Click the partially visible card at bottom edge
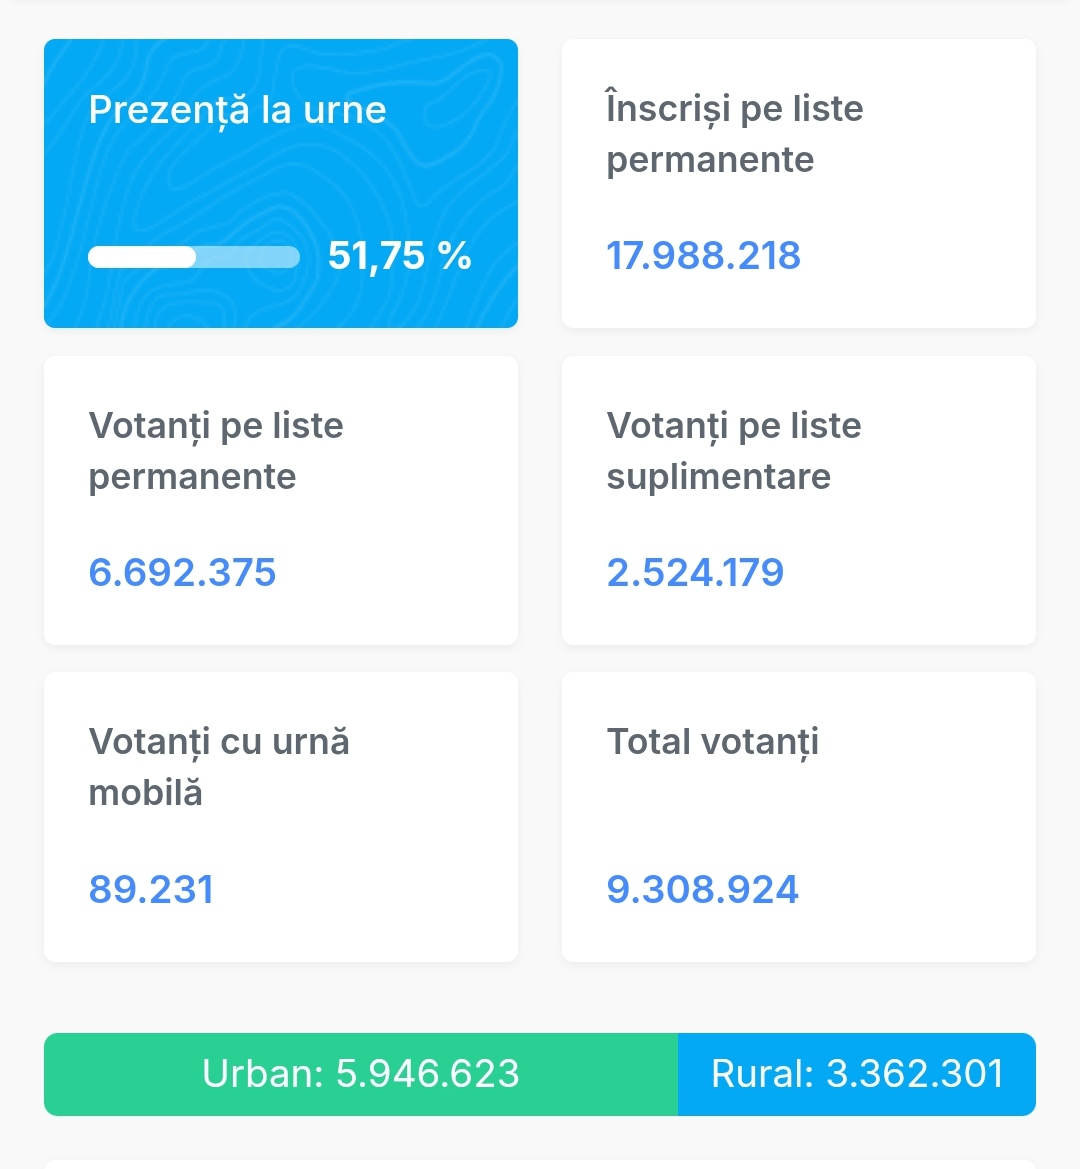The image size is (1080, 1169). (x=540, y=1163)
